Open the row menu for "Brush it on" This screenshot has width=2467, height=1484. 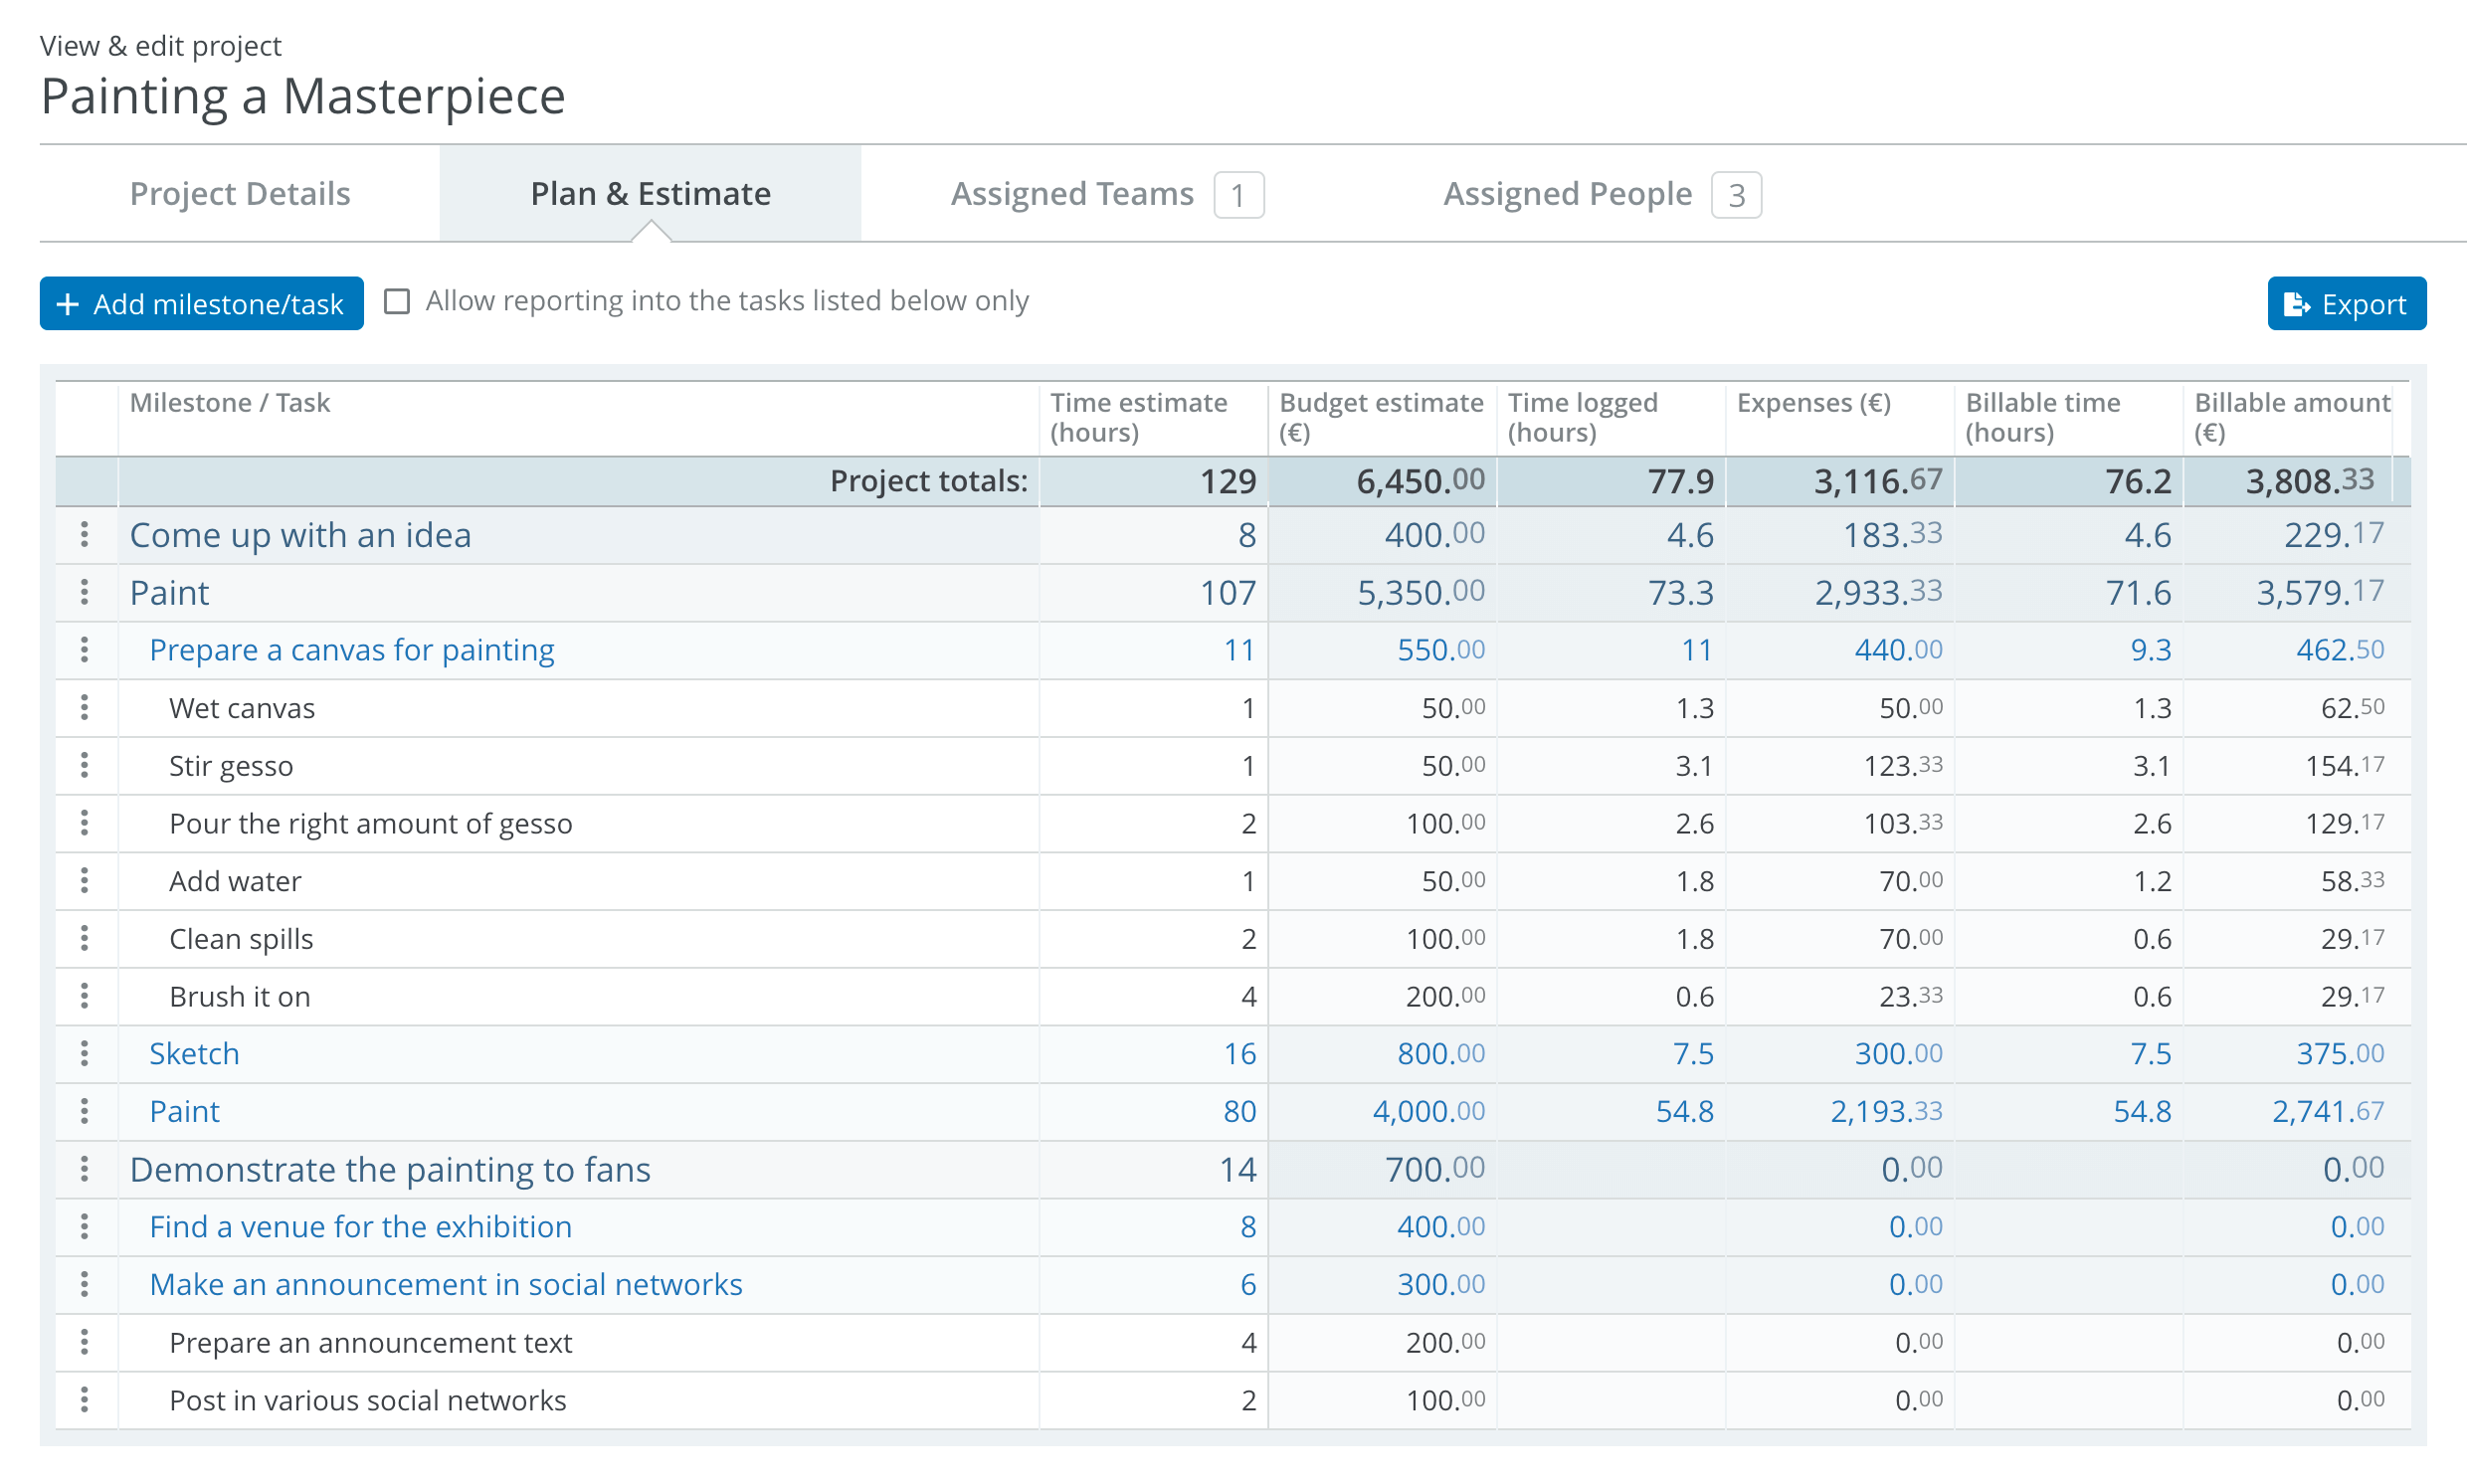(85, 996)
